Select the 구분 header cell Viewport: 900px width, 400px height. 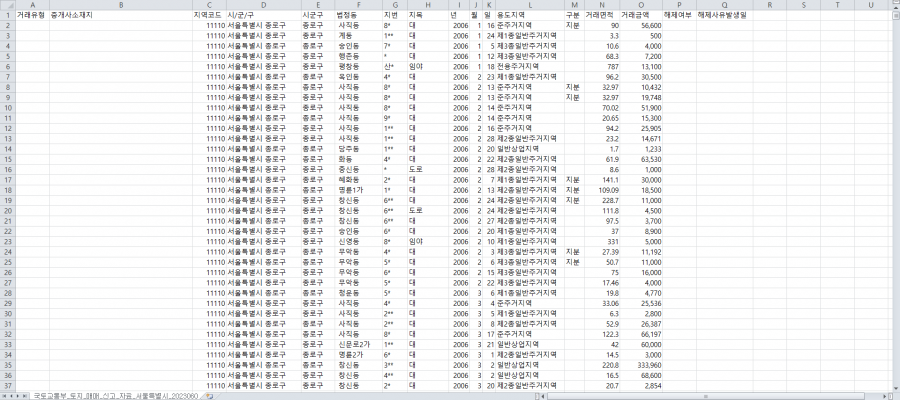574,15
